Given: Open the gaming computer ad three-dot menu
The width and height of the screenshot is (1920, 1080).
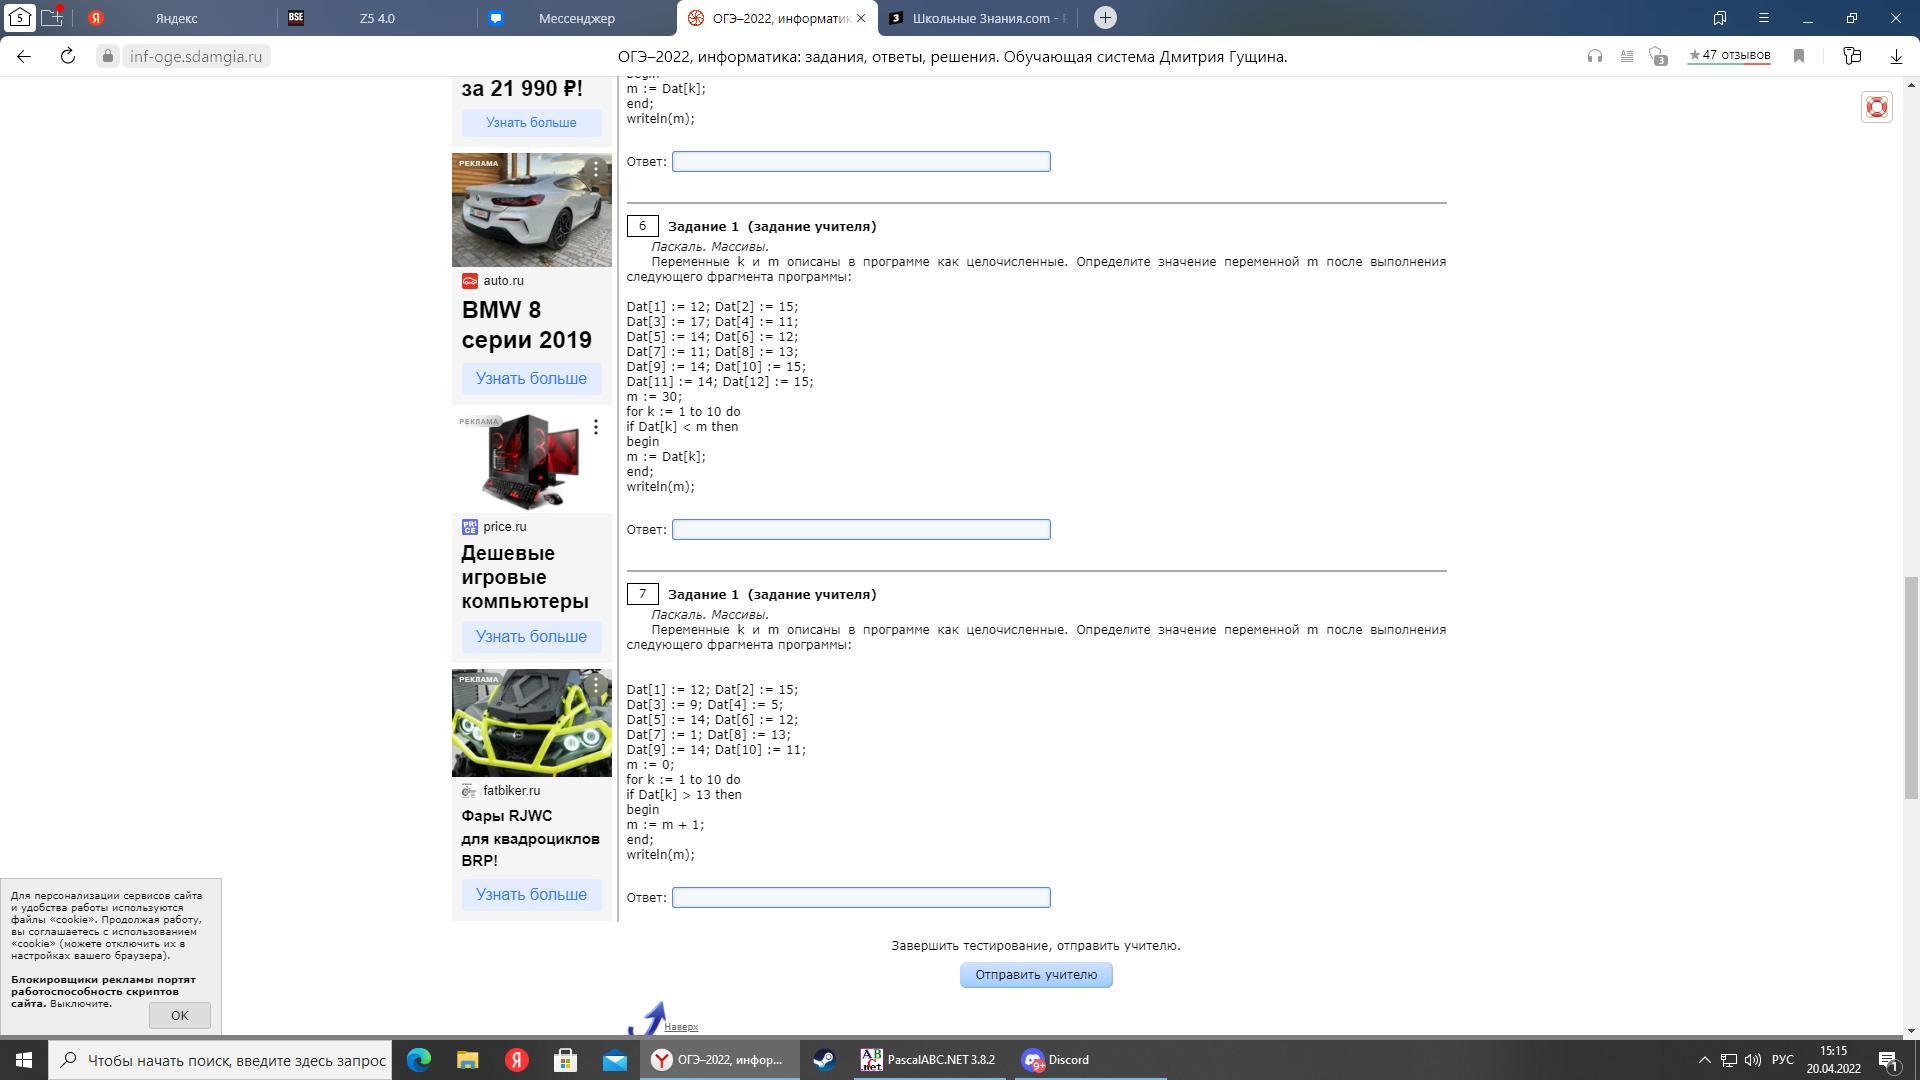Looking at the screenshot, I should (596, 427).
